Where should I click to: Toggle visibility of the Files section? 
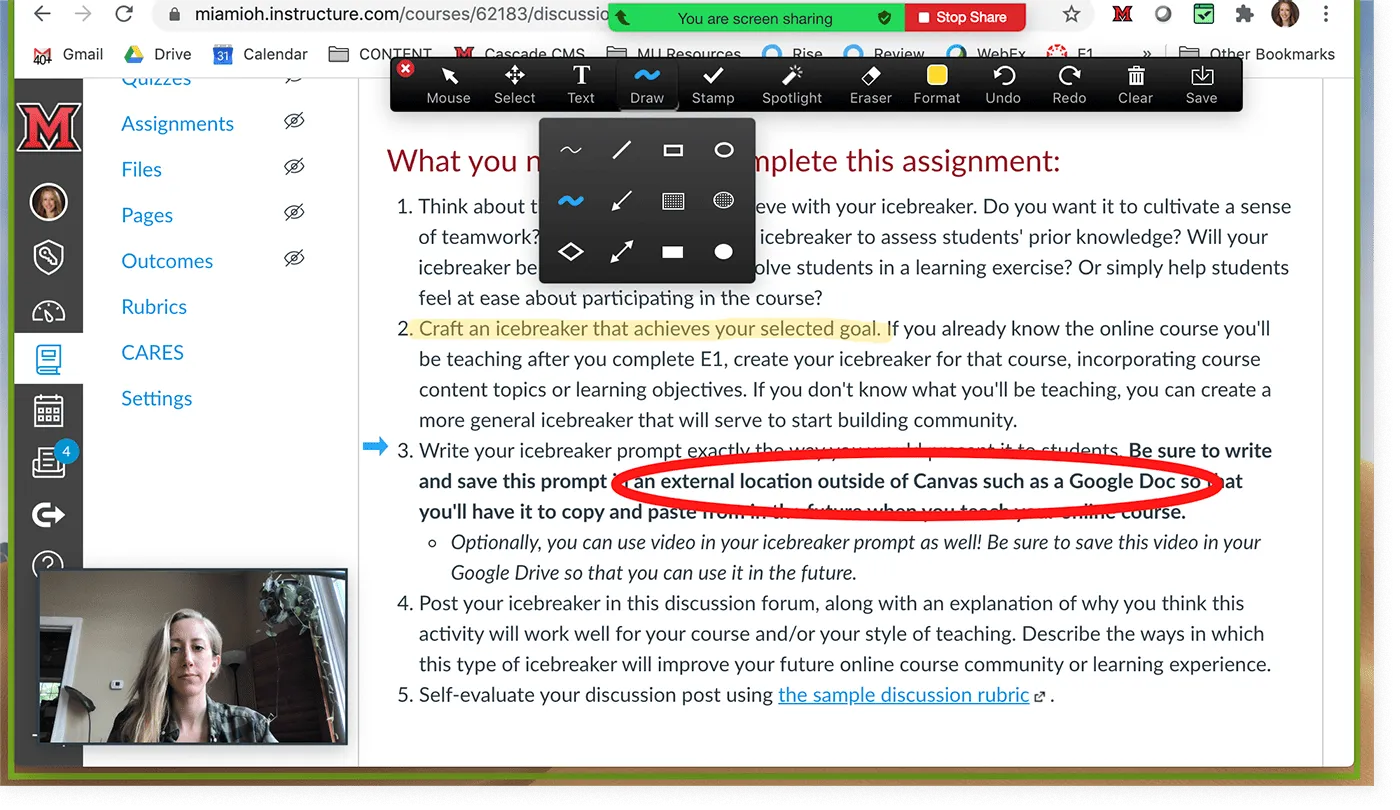(x=294, y=168)
